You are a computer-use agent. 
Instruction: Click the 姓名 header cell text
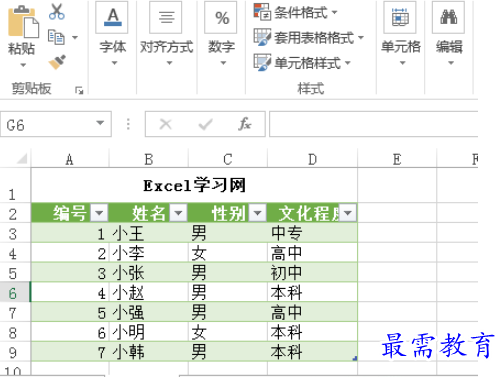[x=149, y=213]
